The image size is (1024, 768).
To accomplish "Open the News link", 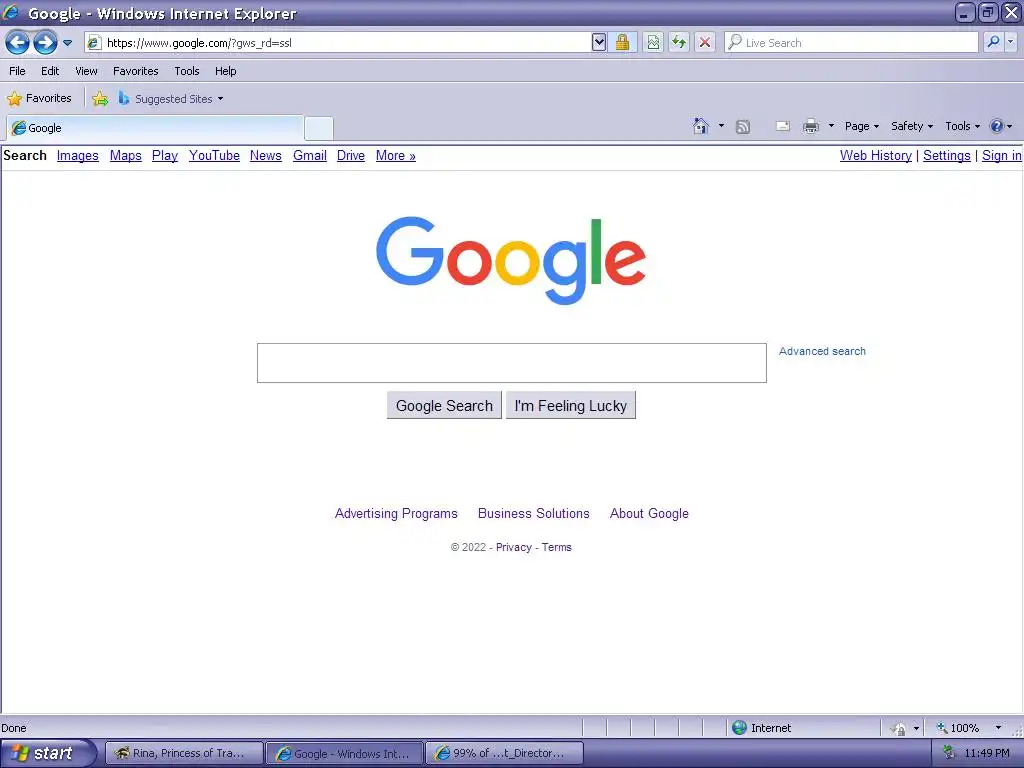I will pyautogui.click(x=266, y=155).
